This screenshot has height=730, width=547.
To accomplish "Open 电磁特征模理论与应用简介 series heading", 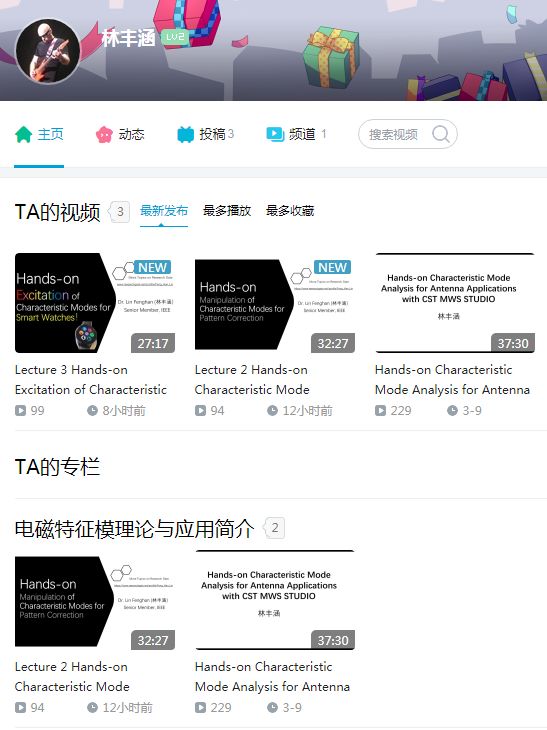I will pos(135,529).
